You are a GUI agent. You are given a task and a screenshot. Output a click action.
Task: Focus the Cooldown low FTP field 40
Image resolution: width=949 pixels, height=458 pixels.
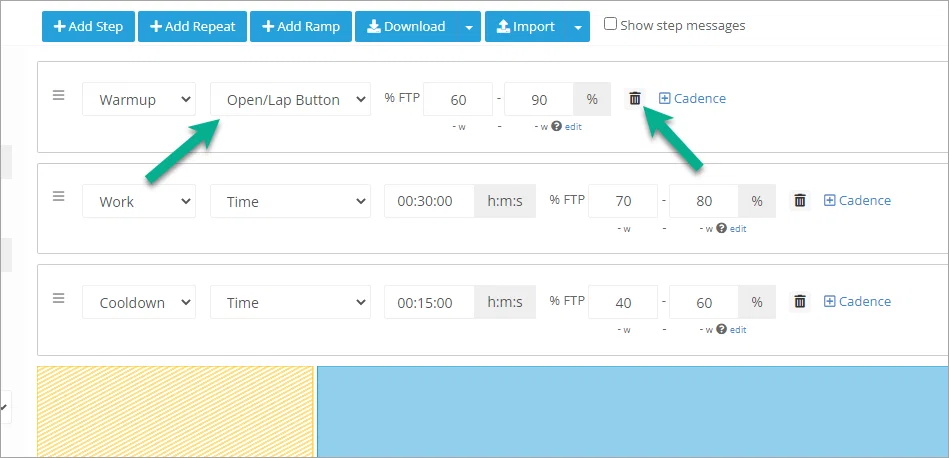point(623,302)
